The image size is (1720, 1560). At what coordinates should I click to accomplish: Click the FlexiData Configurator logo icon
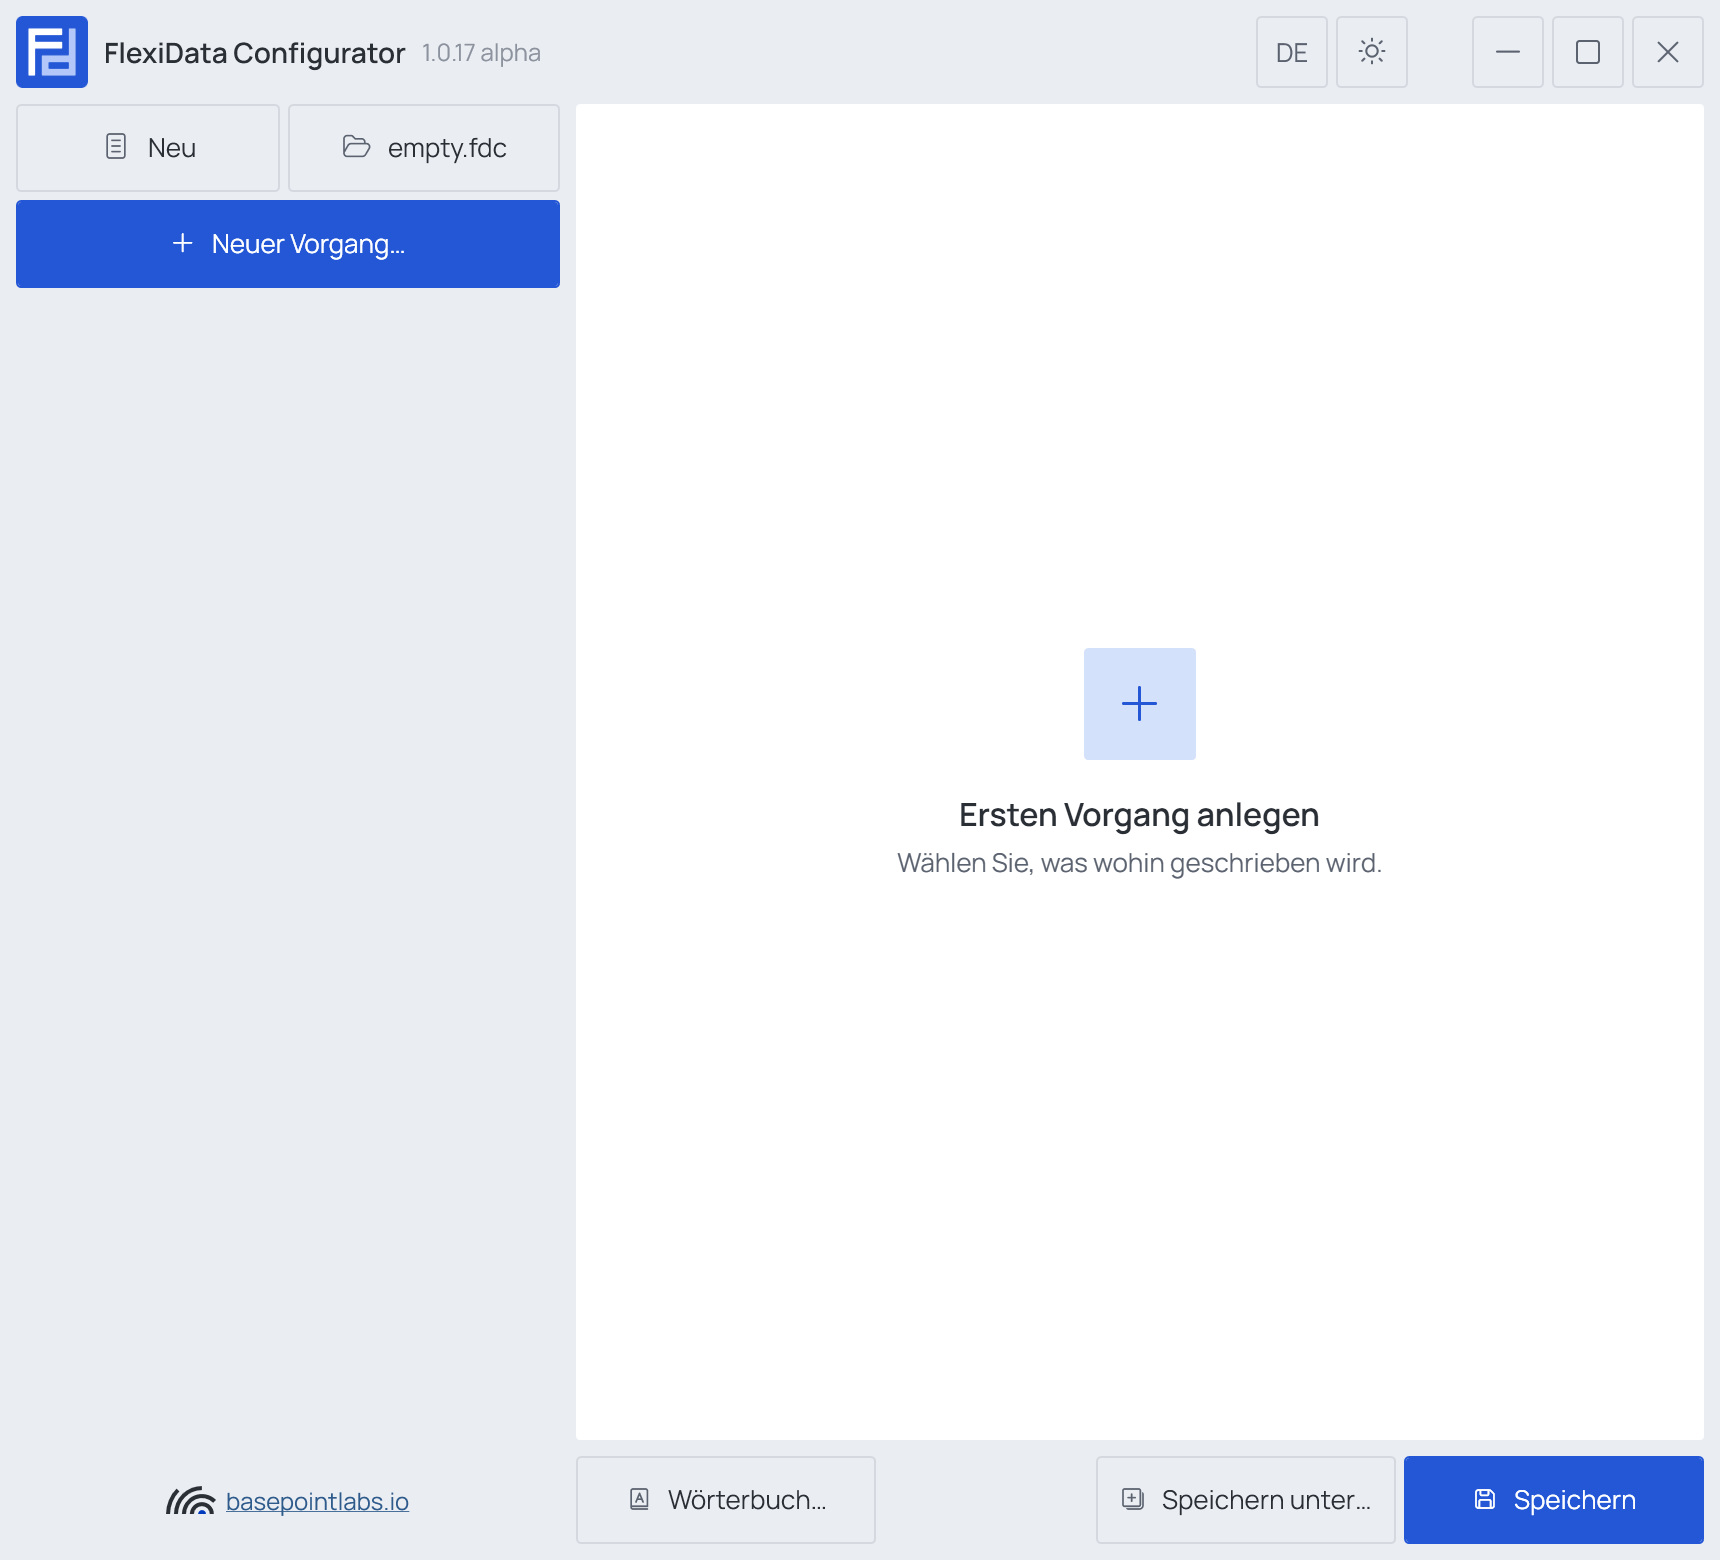coord(52,52)
